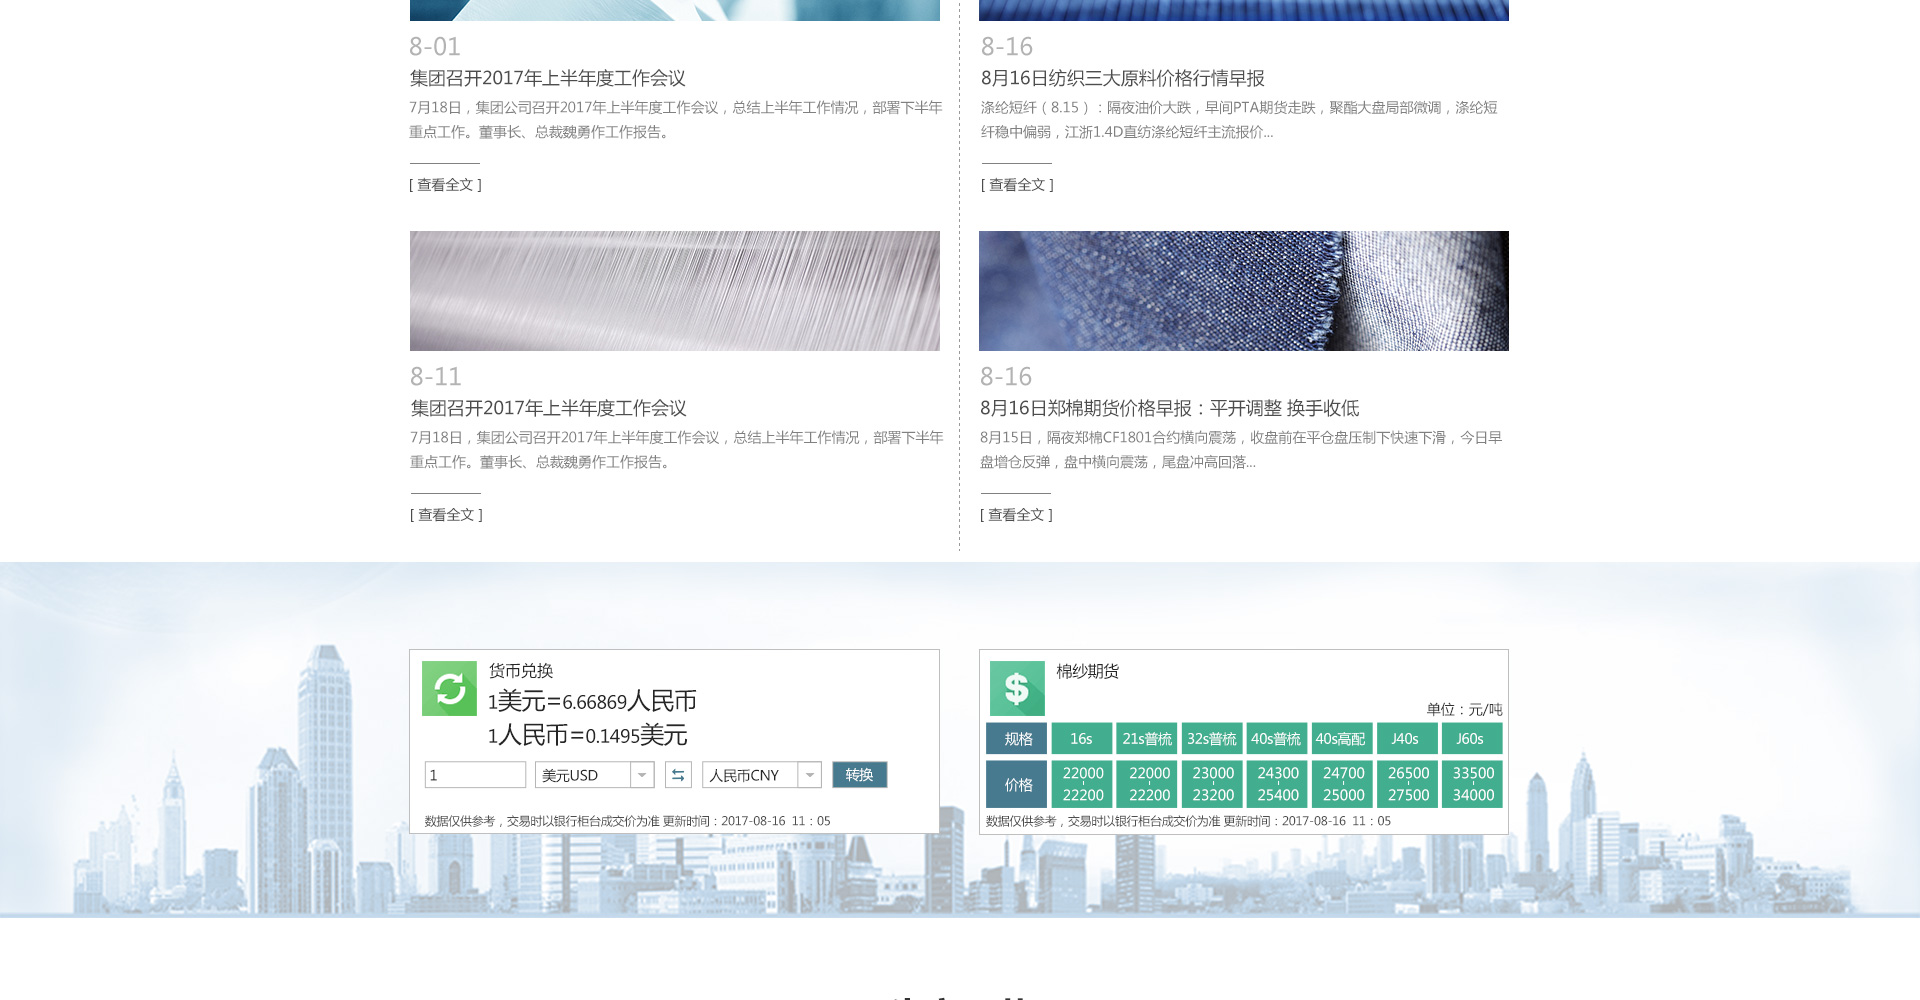Swap currencies with the exchange arrows icon
The width and height of the screenshot is (1920, 1000).
pyautogui.click(x=678, y=775)
